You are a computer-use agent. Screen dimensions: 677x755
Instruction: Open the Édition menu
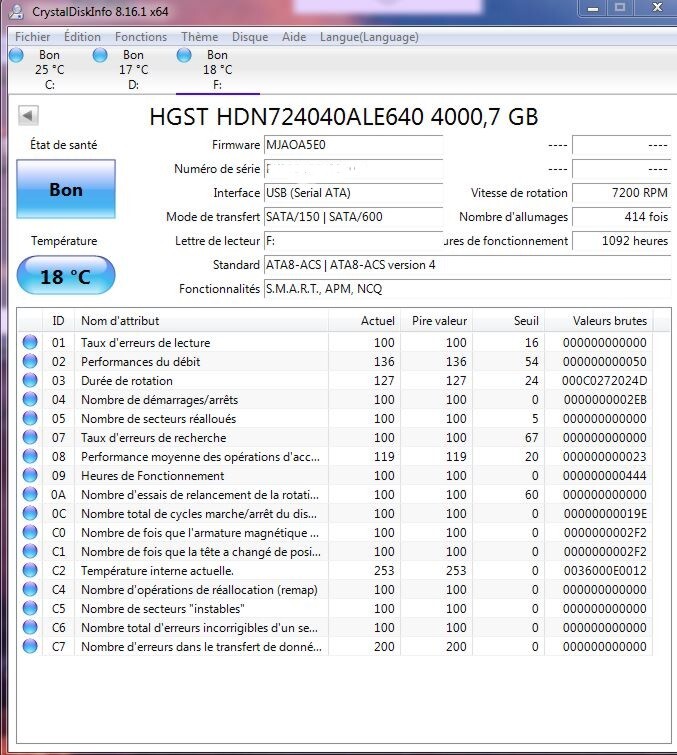(x=82, y=37)
